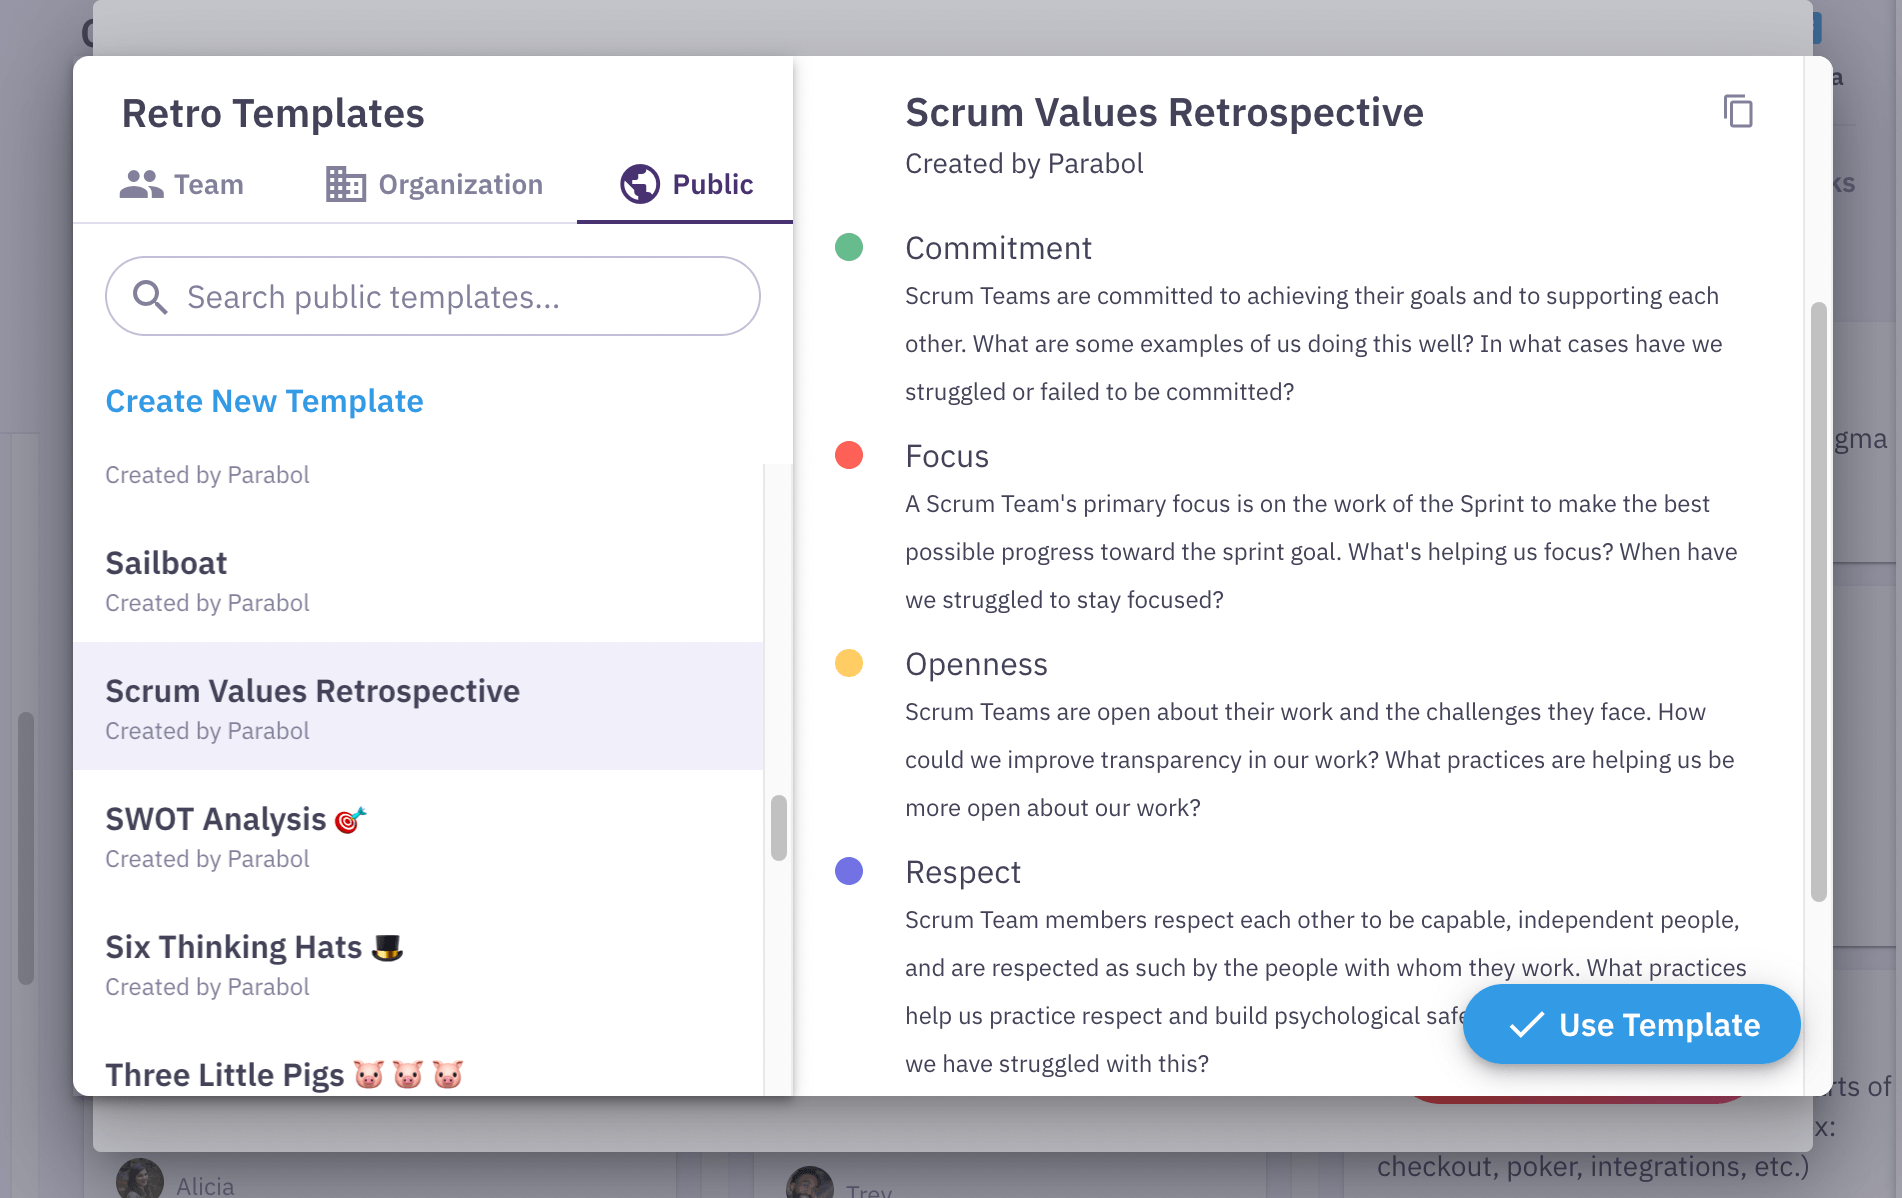Switch to the Team tab

182,185
